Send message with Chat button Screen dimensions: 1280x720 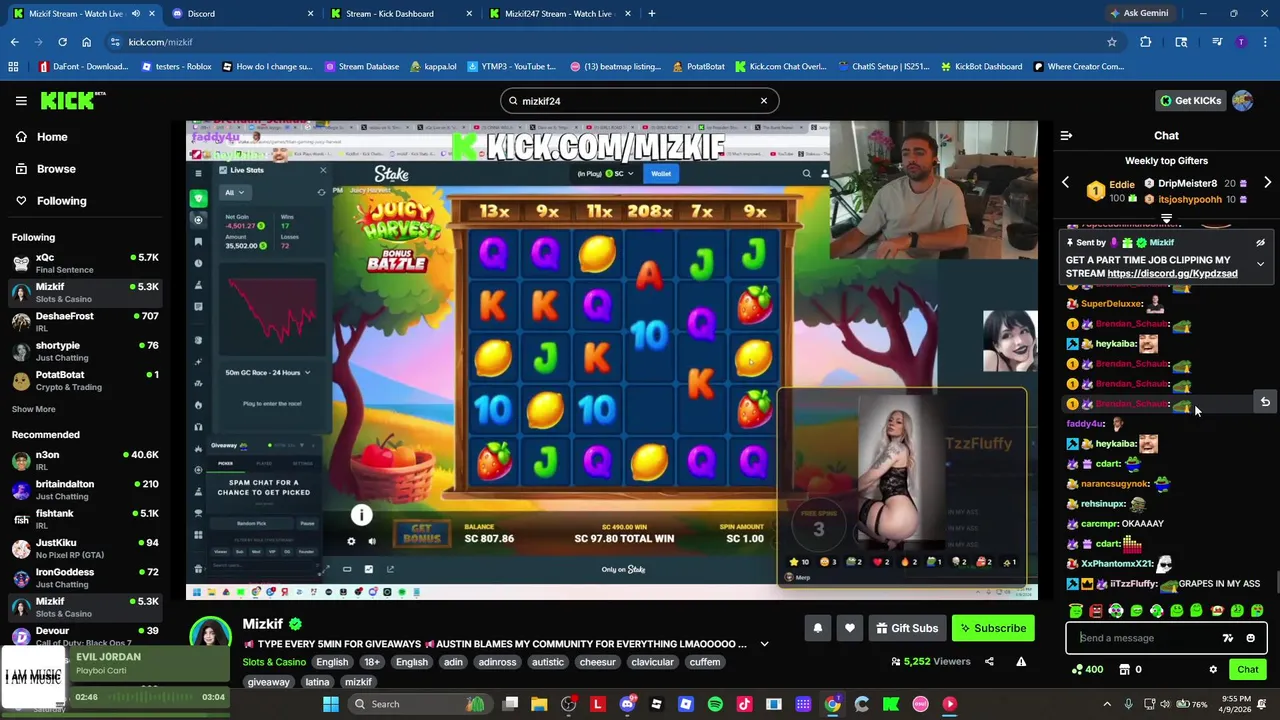1248,670
